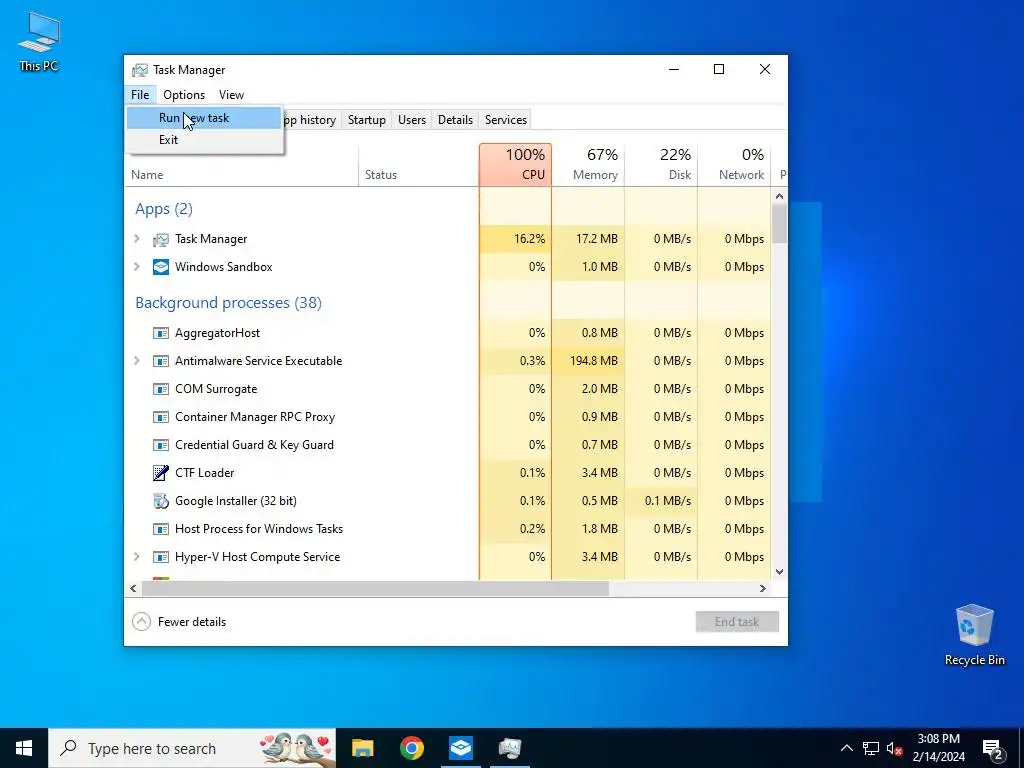Click the Task Manager taskbar icon

point(509,748)
